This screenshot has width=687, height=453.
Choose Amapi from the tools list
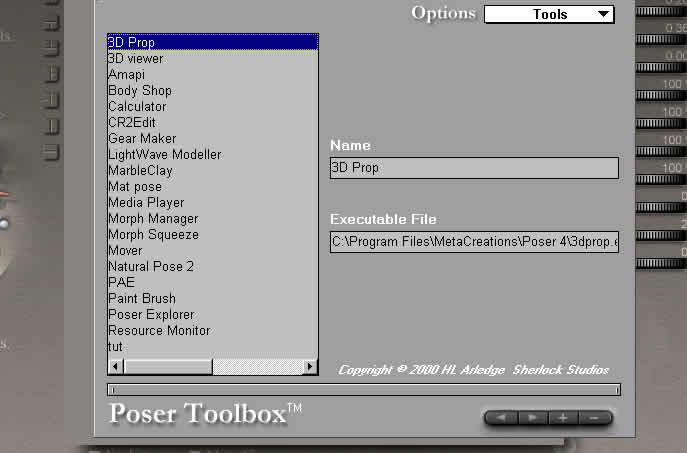coord(212,74)
